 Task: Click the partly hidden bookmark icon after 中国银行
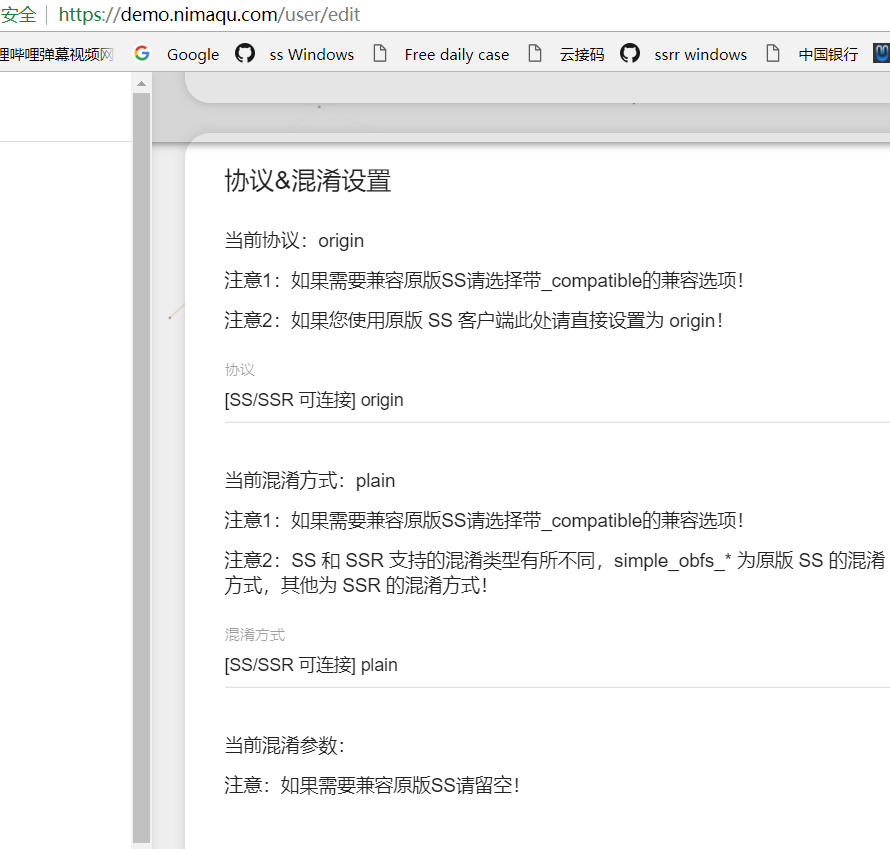coord(881,53)
